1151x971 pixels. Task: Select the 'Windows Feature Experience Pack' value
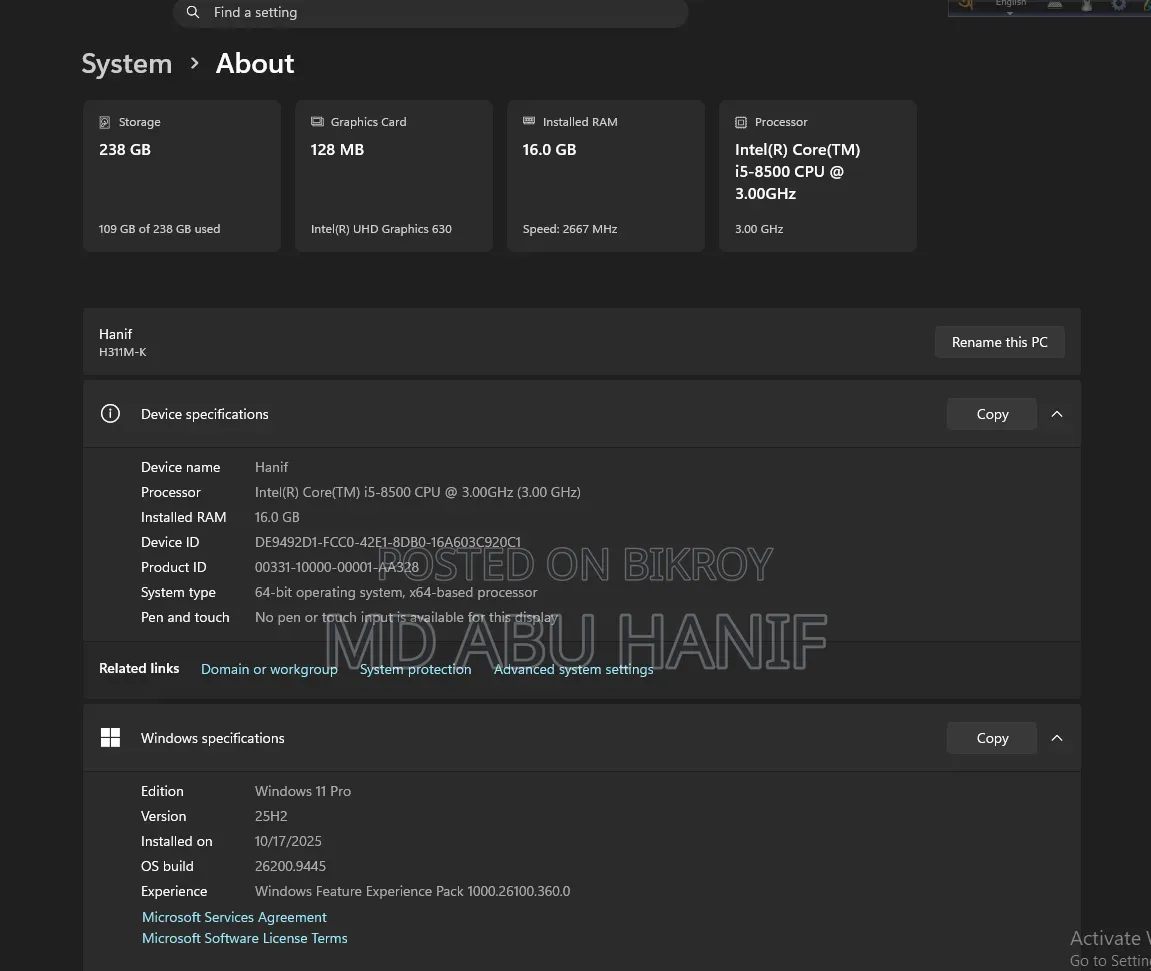[413, 891]
